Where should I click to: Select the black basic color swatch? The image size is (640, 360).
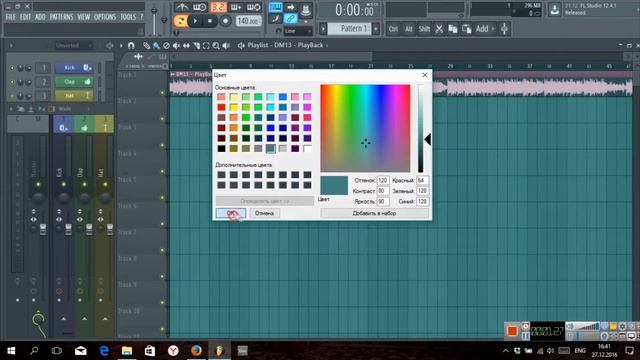click(x=221, y=149)
